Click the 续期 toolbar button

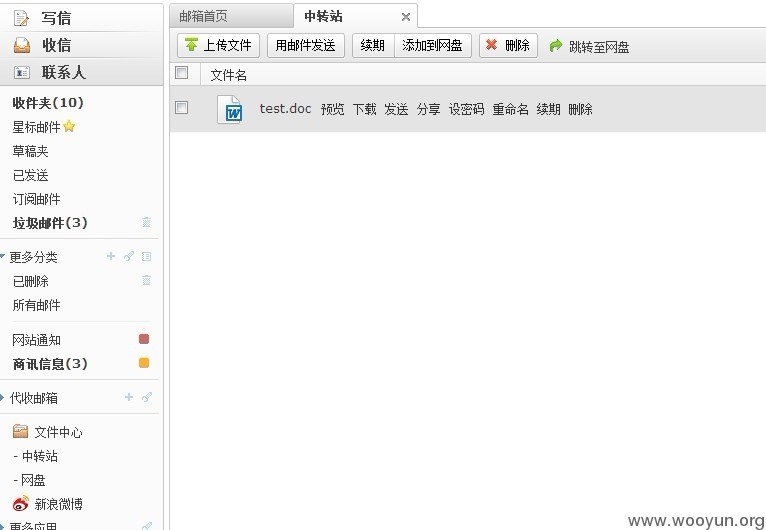pyautogui.click(x=373, y=45)
